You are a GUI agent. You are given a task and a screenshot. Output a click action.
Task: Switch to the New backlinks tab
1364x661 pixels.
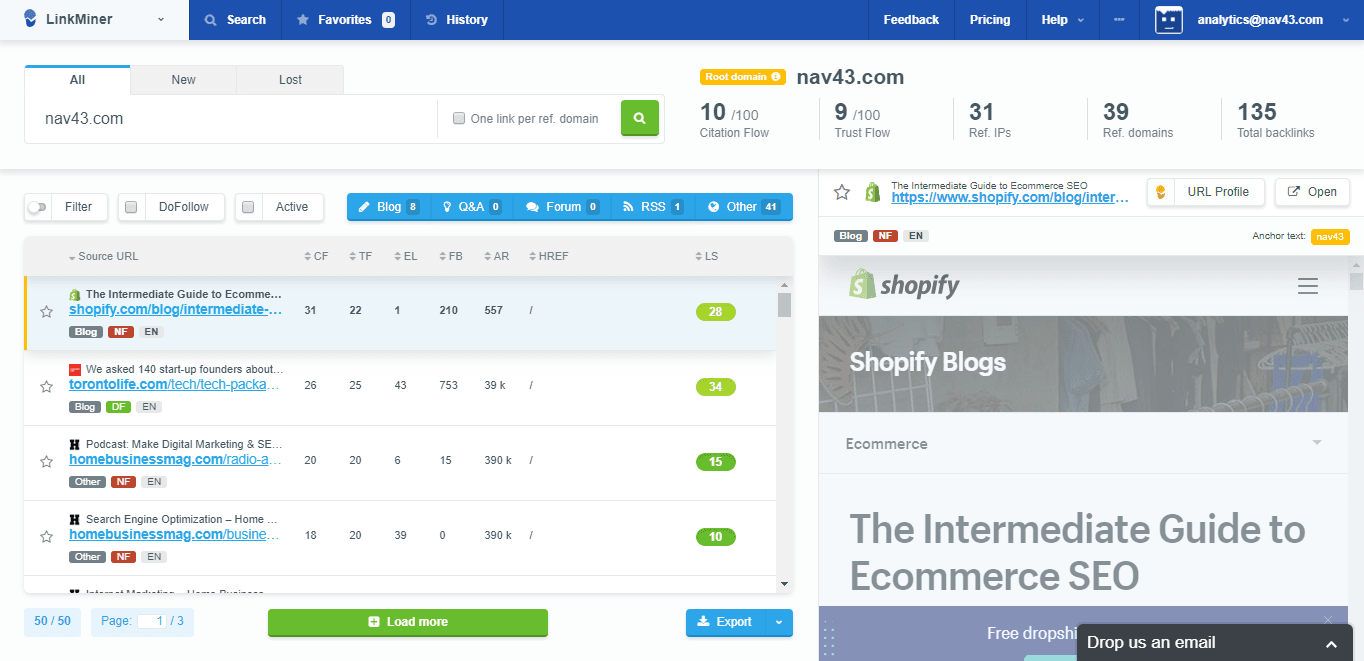coord(183,80)
